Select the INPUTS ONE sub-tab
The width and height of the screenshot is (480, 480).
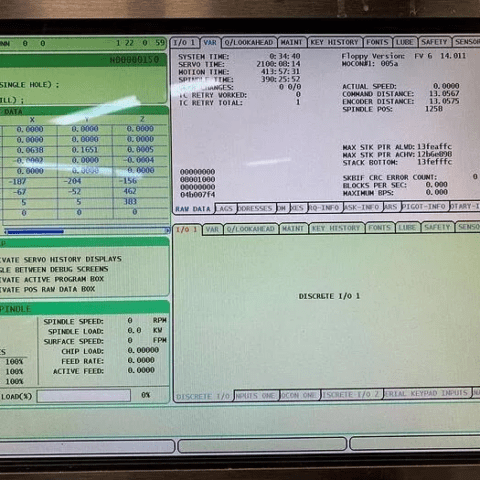point(256,396)
